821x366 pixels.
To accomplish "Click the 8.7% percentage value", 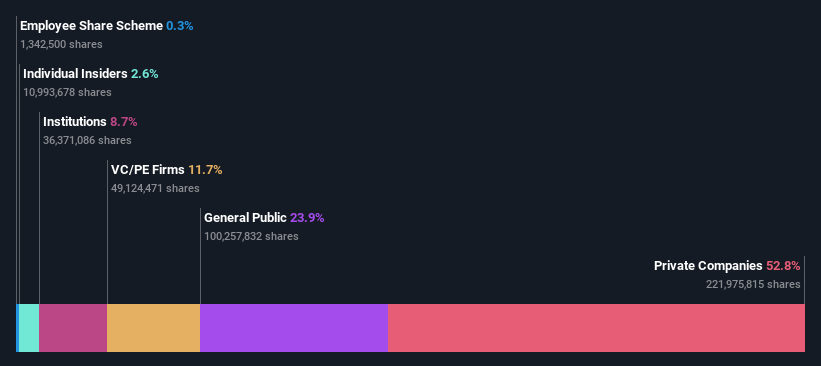I will (x=124, y=122).
